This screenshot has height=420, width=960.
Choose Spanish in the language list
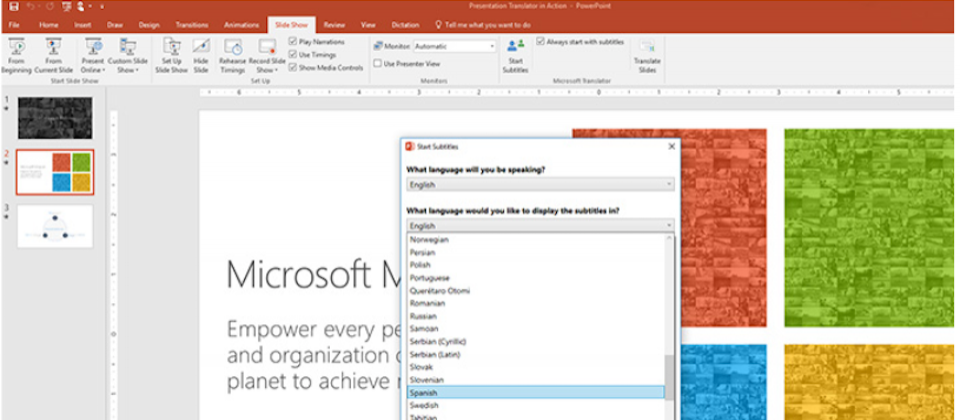[536, 392]
